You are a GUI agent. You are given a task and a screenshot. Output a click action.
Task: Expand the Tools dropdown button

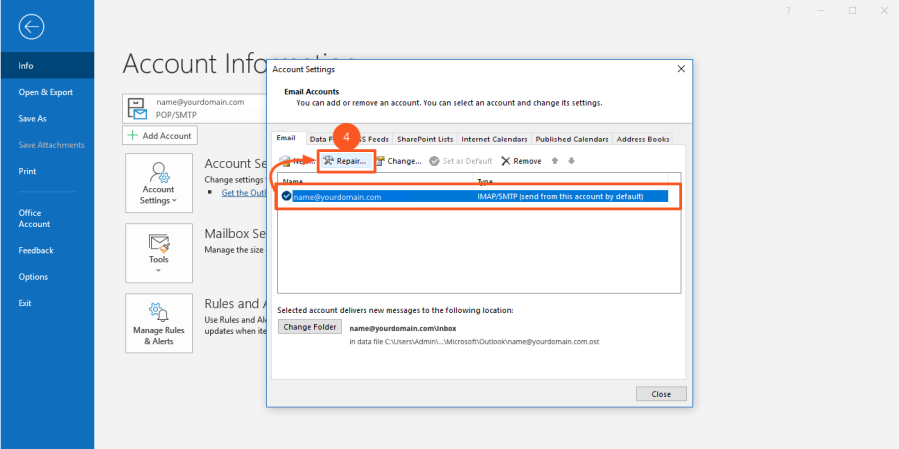158,252
